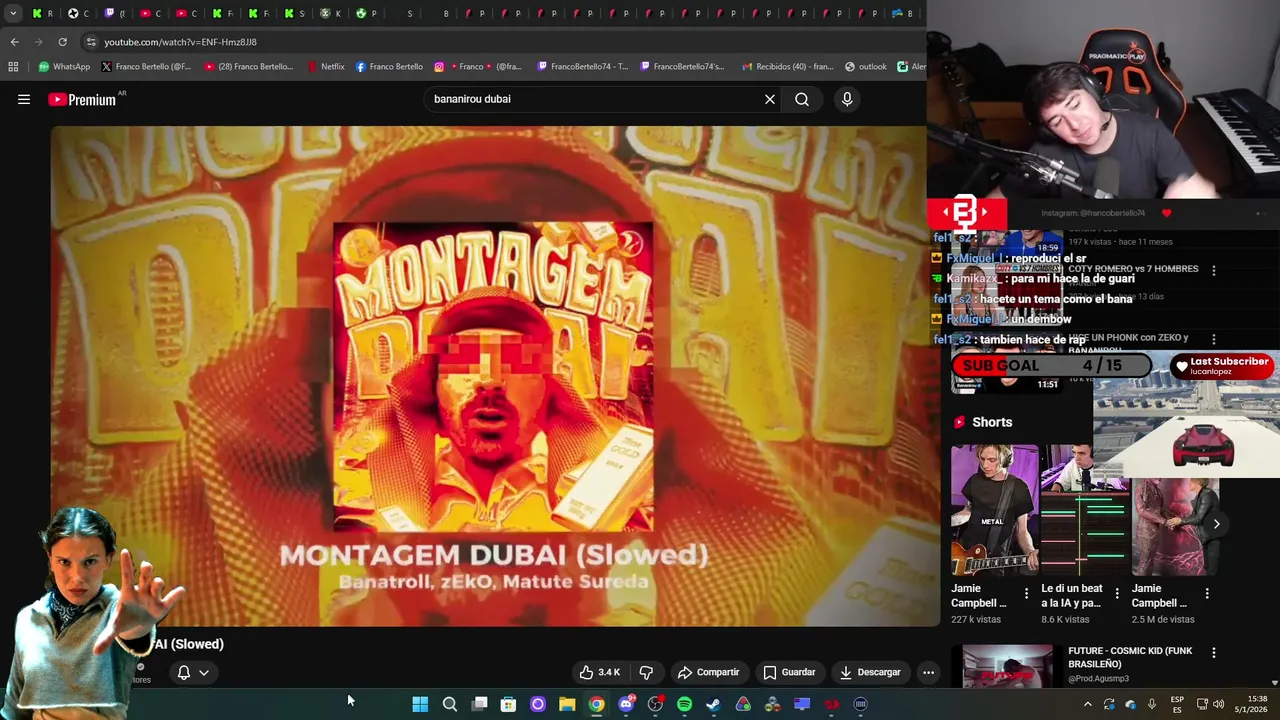The width and height of the screenshot is (1280, 720).
Task: Open Microsoft Store from the taskbar
Action: coord(508,704)
